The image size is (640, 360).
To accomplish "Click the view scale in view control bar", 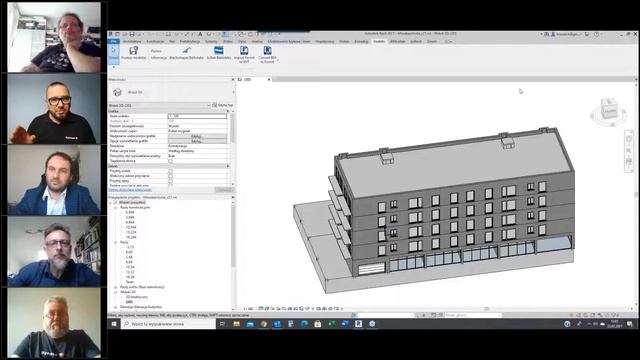I will coord(249,309).
